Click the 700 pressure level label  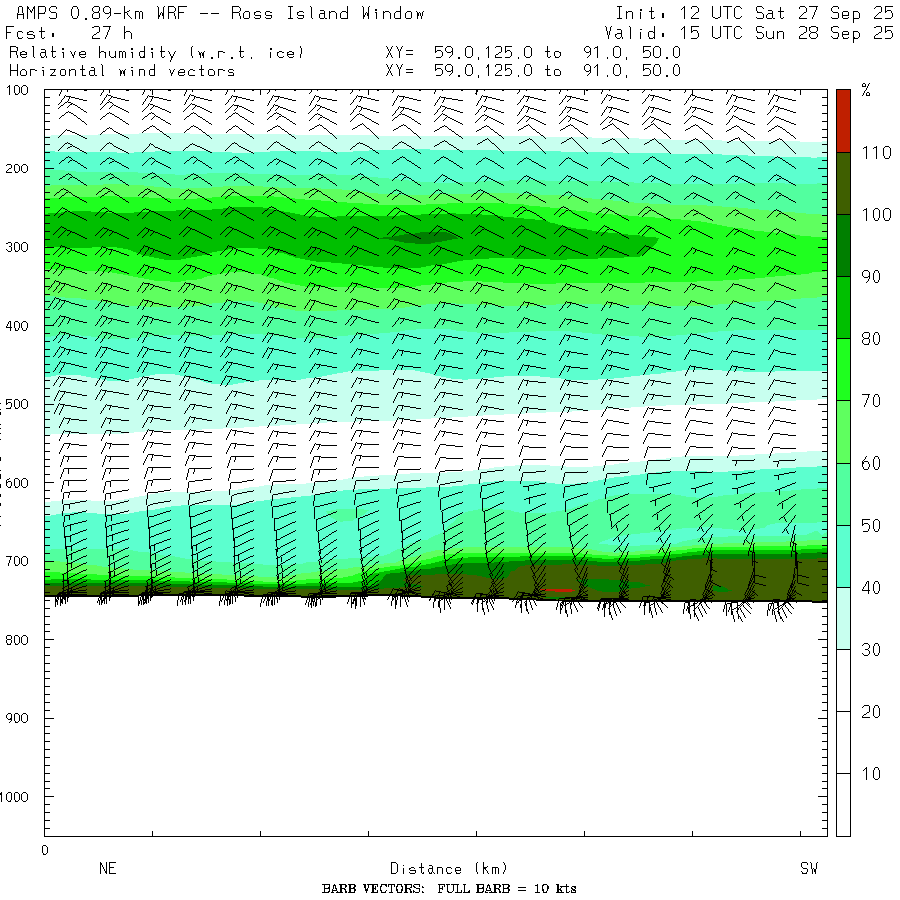pyautogui.click(x=17, y=561)
